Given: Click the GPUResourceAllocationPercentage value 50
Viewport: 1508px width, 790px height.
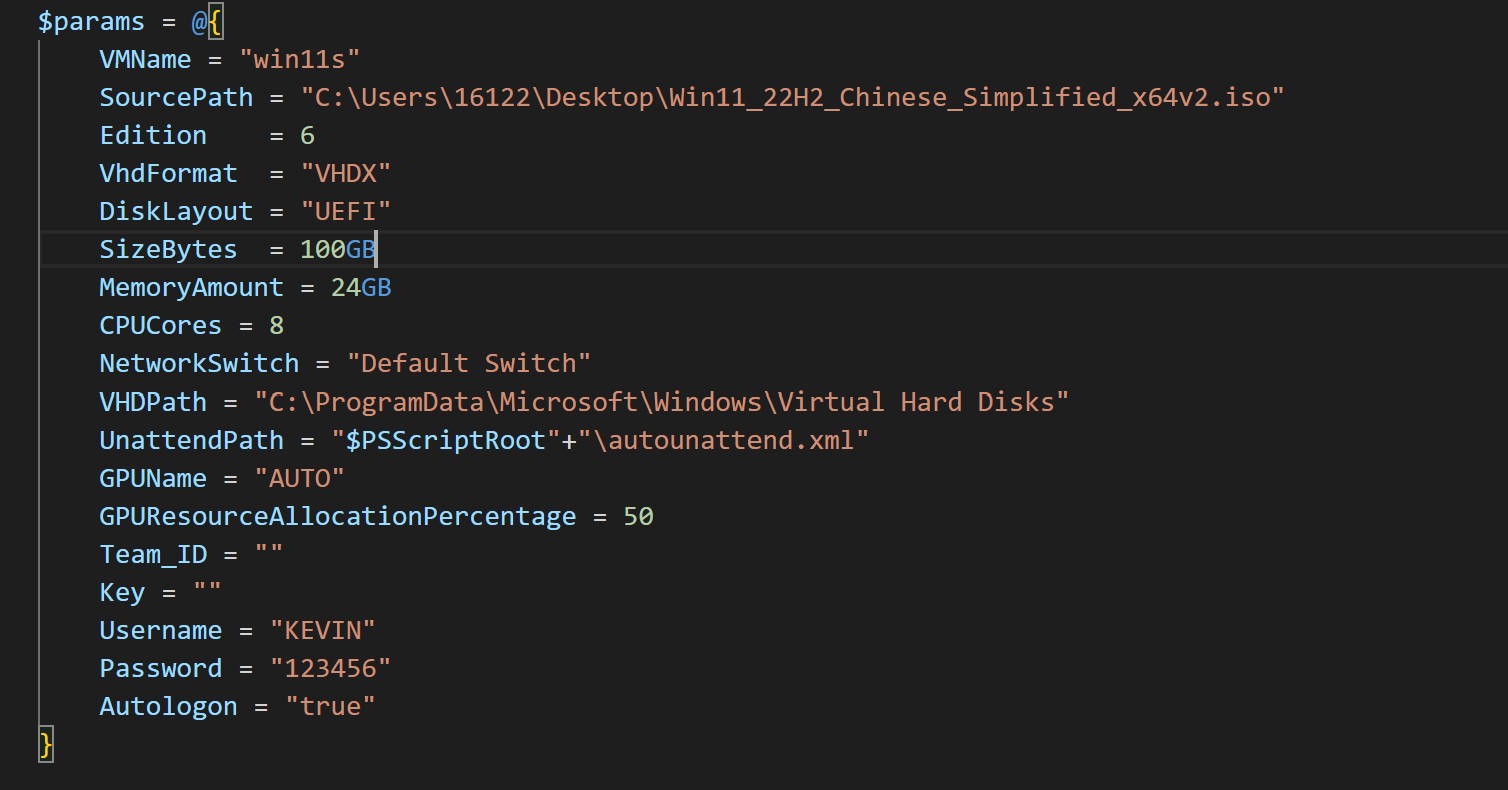Looking at the screenshot, I should tap(641, 516).
